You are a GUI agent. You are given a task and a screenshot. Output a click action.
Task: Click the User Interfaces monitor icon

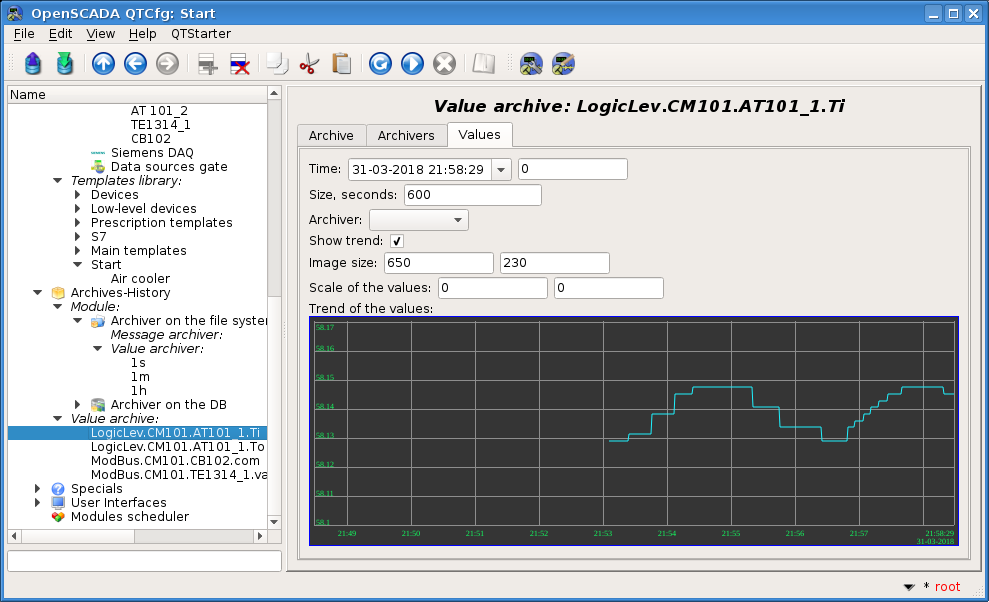point(58,503)
